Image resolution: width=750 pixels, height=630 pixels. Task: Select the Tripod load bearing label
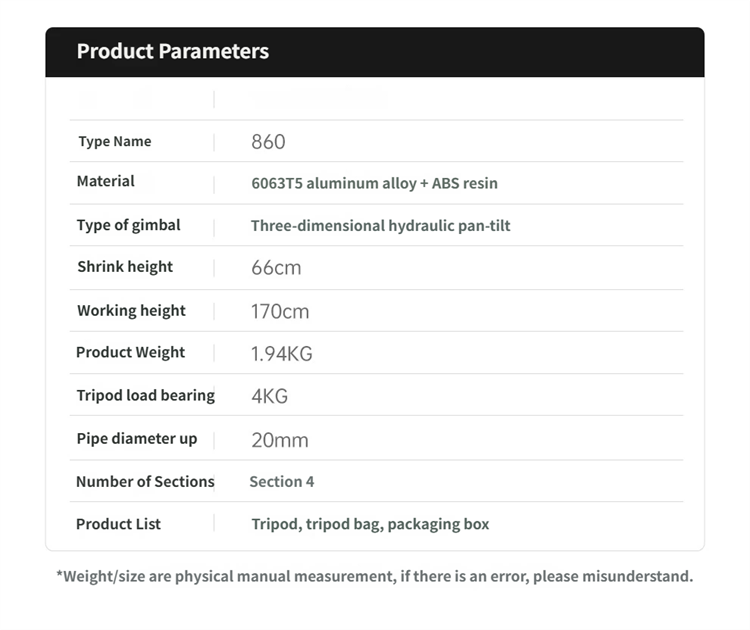(146, 396)
